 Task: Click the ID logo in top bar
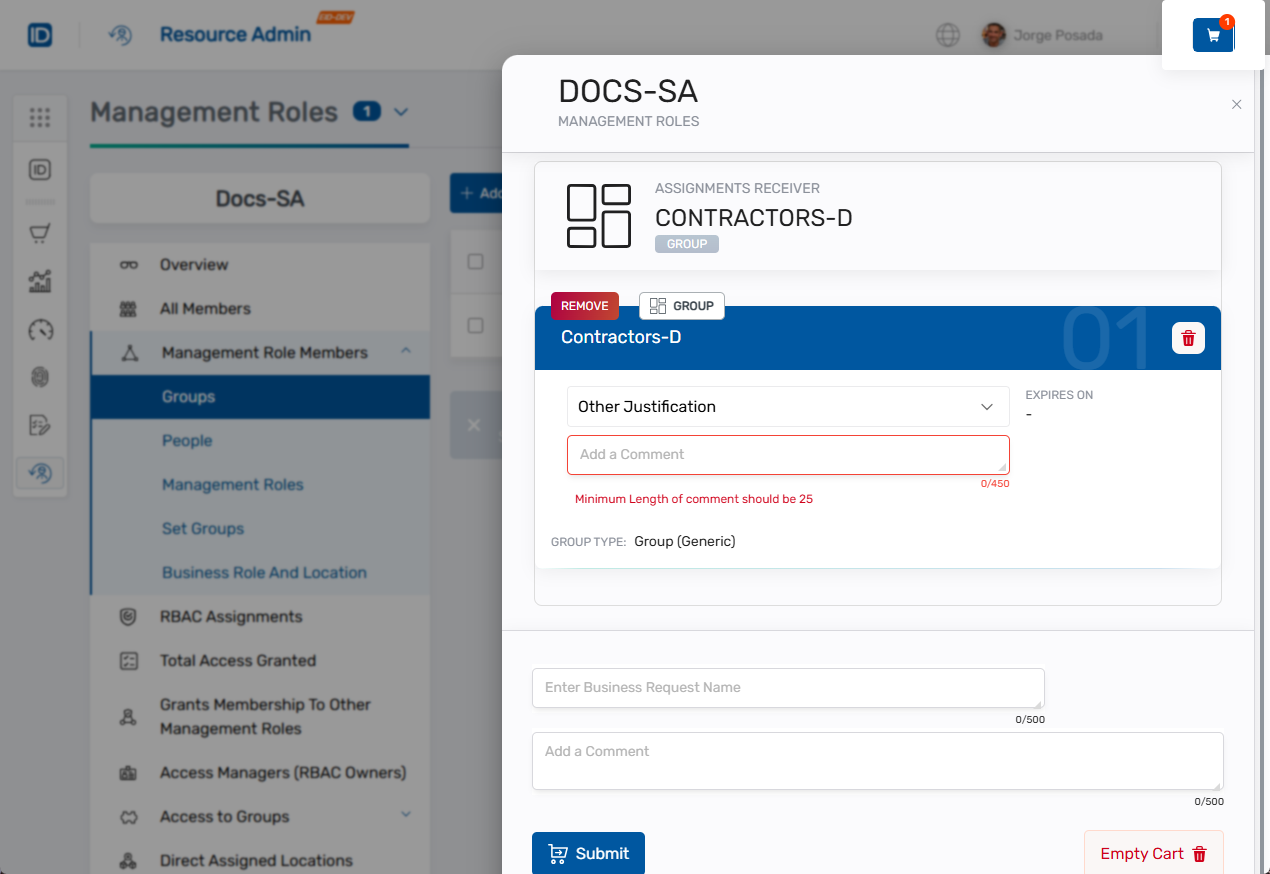tap(40, 35)
